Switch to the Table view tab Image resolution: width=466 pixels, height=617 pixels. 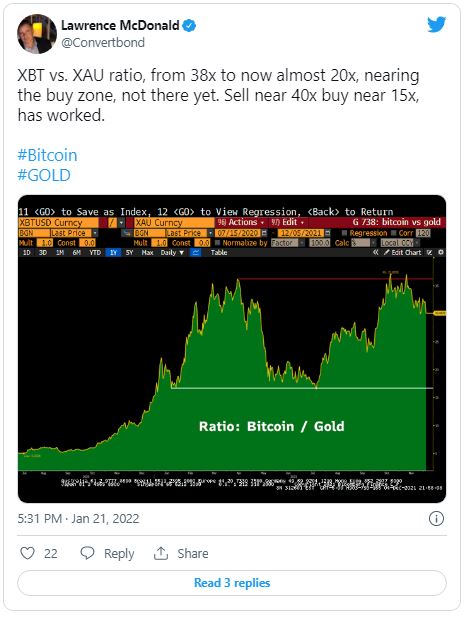[x=219, y=253]
